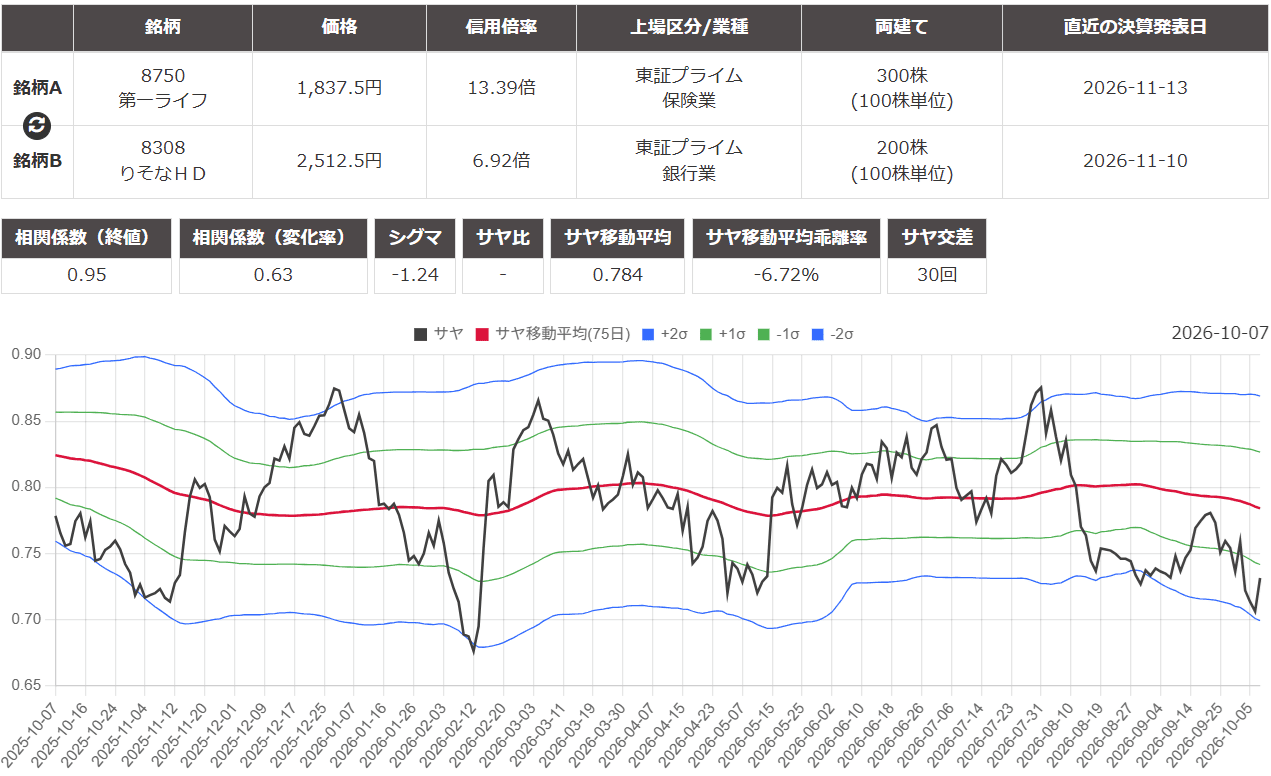Screen dimensions: 1271x776
Task: Hide the +1σ band via the legend
Action: 723,334
